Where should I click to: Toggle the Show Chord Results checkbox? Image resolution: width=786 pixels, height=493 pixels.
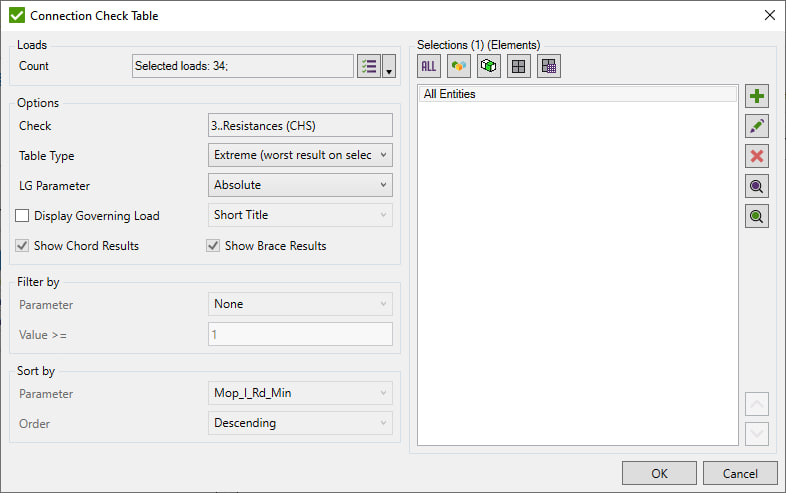pos(23,246)
